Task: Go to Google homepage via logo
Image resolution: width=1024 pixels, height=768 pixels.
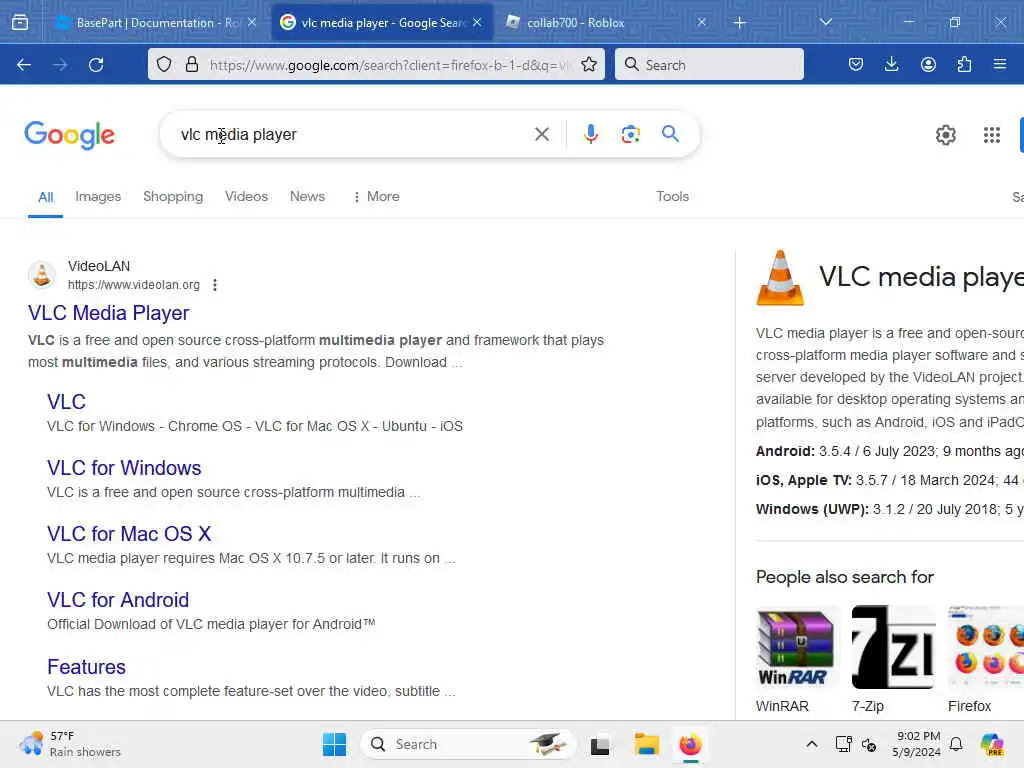Action: [69, 135]
